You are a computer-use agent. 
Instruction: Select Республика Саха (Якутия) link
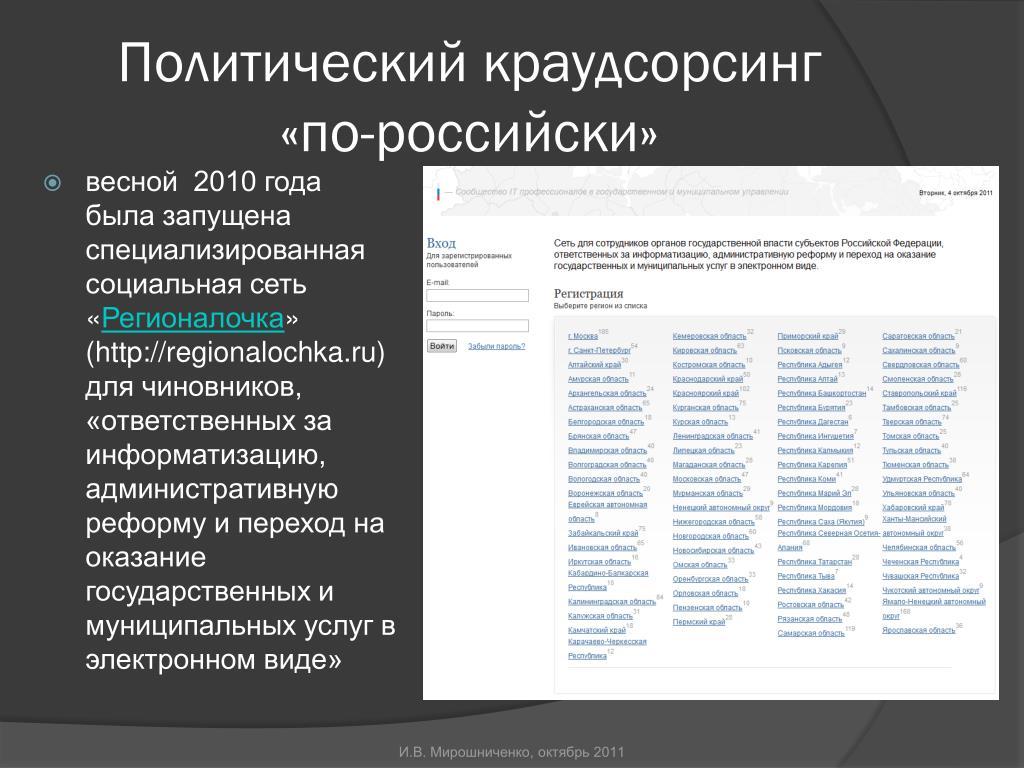tap(821, 522)
